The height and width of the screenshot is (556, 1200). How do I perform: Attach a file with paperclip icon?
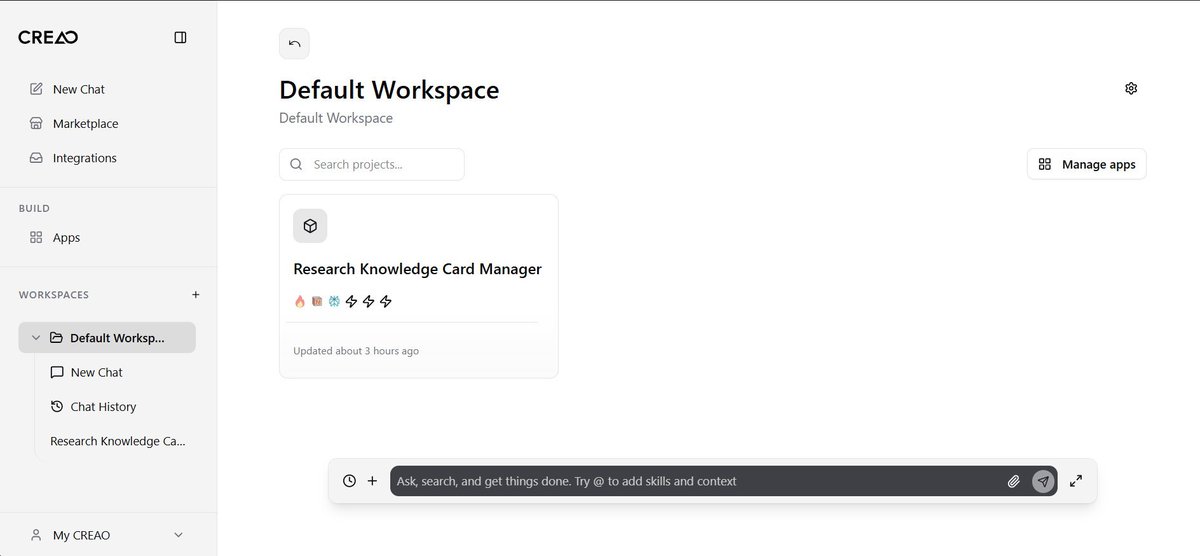(x=1013, y=481)
